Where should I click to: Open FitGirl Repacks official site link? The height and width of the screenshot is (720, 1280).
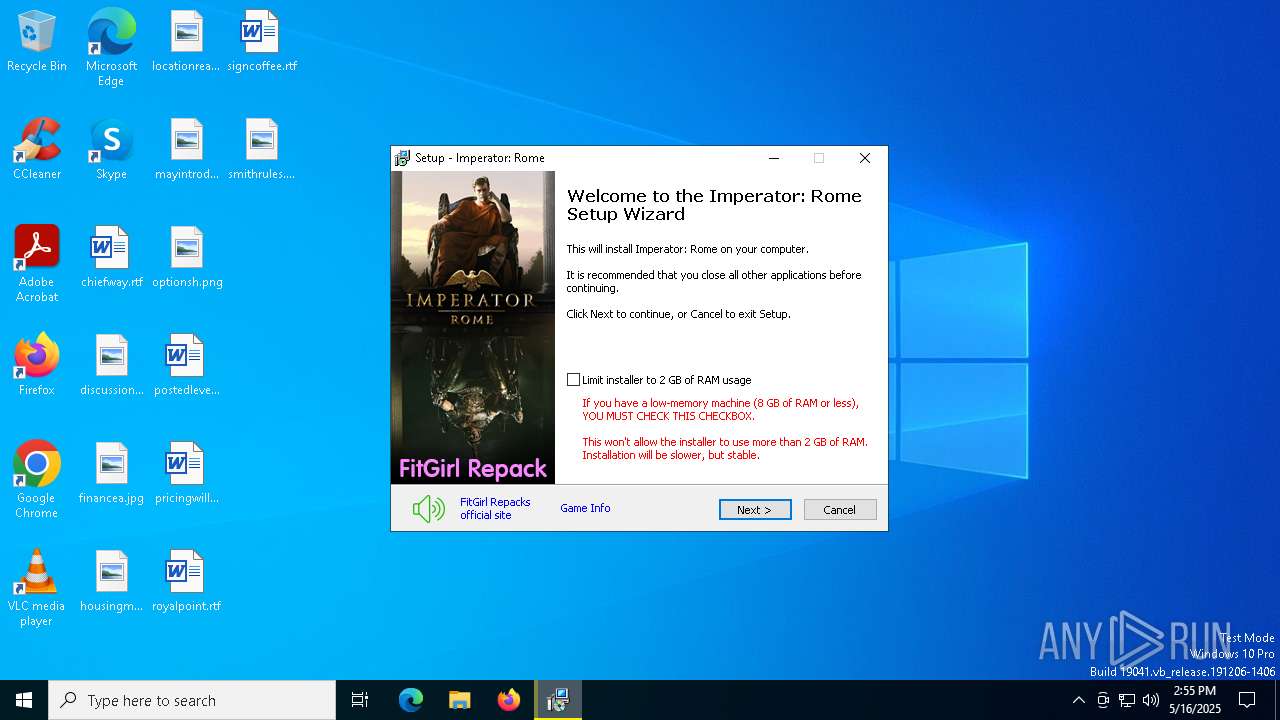coord(495,509)
